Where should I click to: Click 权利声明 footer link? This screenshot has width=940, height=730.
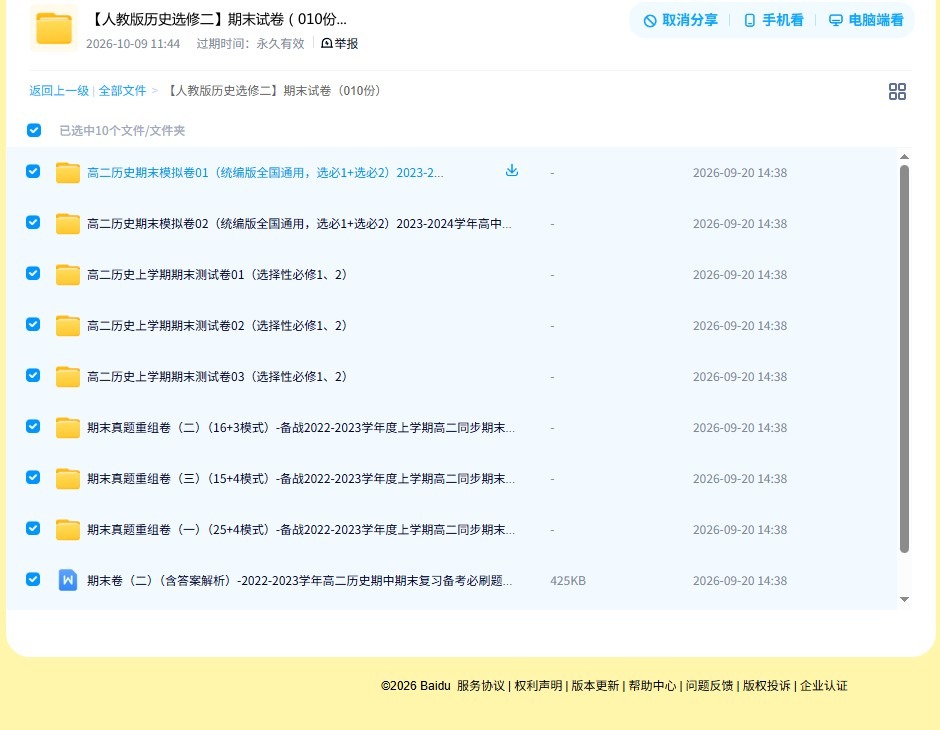538,686
